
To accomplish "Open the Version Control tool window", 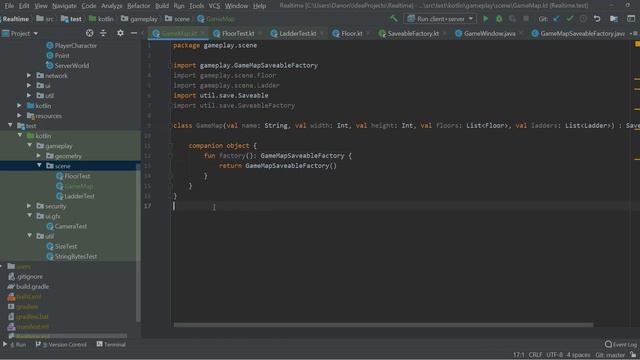I will pyautogui.click(x=61, y=344).
